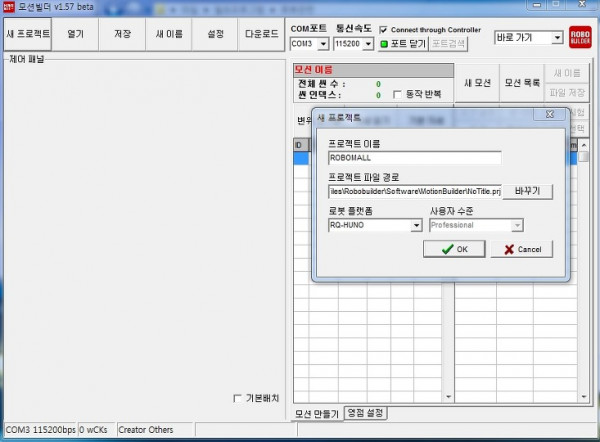Click the right table scrollbar down arrow
This screenshot has width=600, height=442.
[584, 397]
